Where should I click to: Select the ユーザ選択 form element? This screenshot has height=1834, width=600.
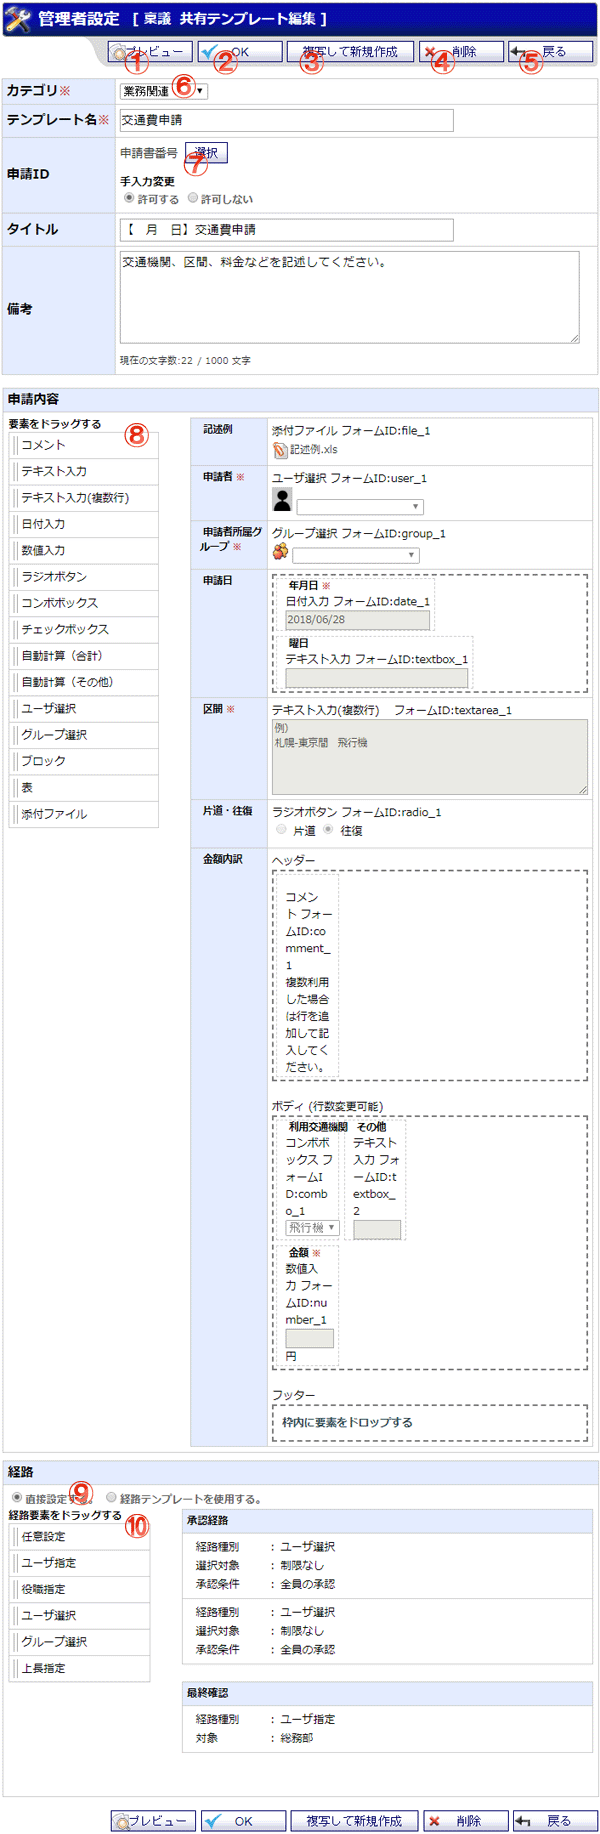coord(84,708)
